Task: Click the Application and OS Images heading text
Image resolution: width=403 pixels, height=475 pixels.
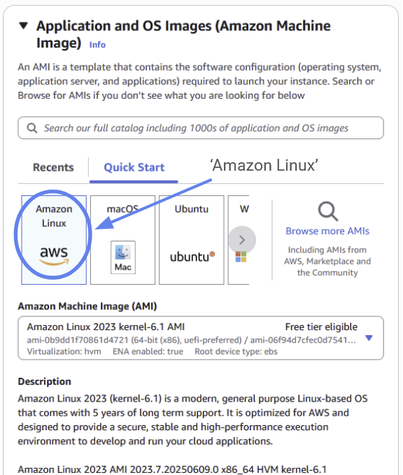Action: [184, 34]
